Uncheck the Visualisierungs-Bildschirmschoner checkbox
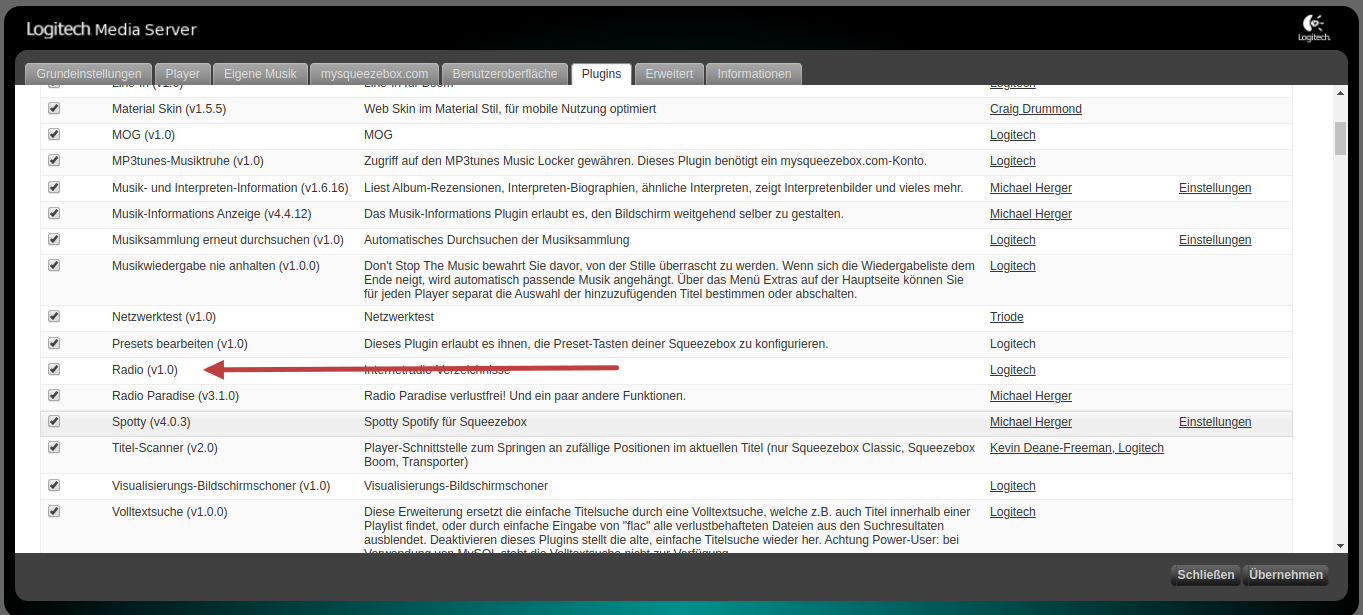The image size is (1363, 615). [54, 485]
